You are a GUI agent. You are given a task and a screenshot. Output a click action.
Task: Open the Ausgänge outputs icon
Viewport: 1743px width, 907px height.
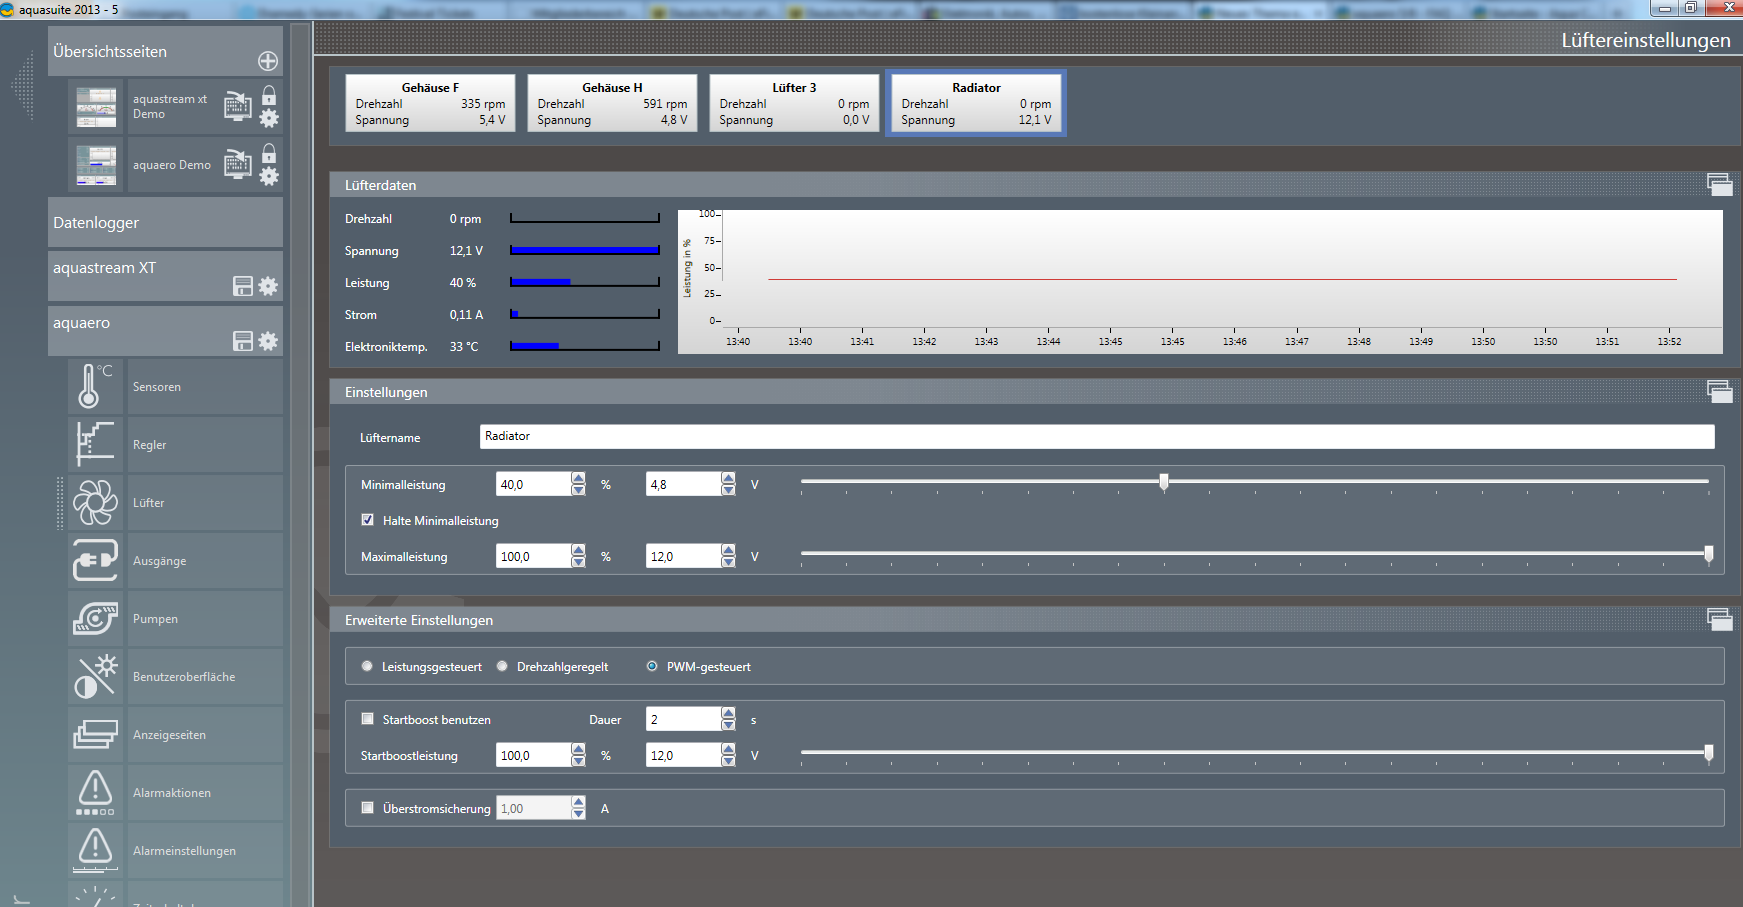pyautogui.click(x=95, y=561)
